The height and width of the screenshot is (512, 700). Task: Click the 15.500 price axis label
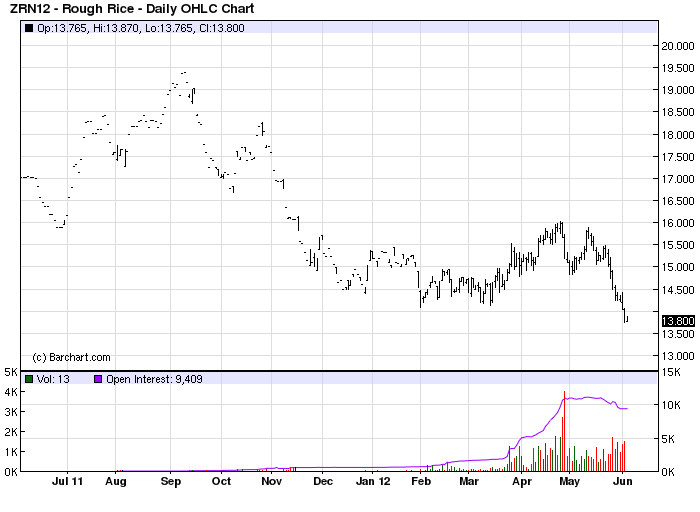tap(678, 245)
